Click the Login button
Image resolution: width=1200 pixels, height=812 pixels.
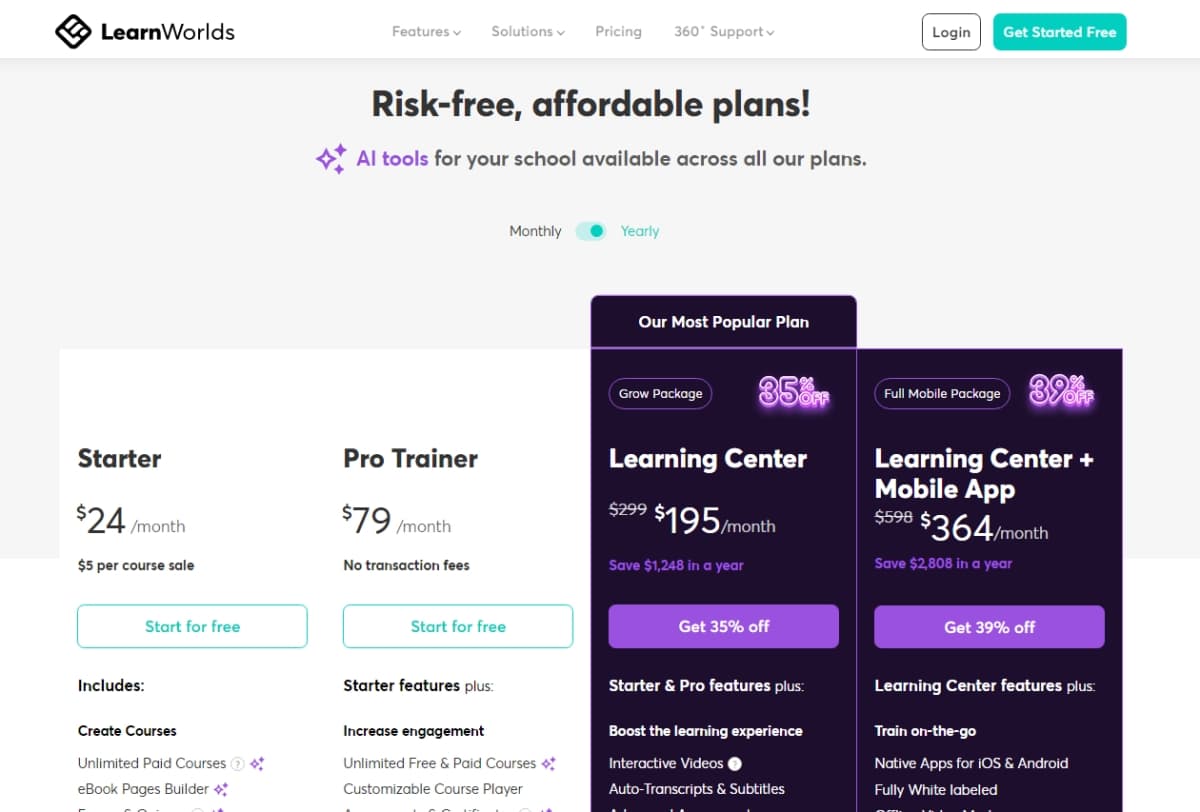click(951, 32)
